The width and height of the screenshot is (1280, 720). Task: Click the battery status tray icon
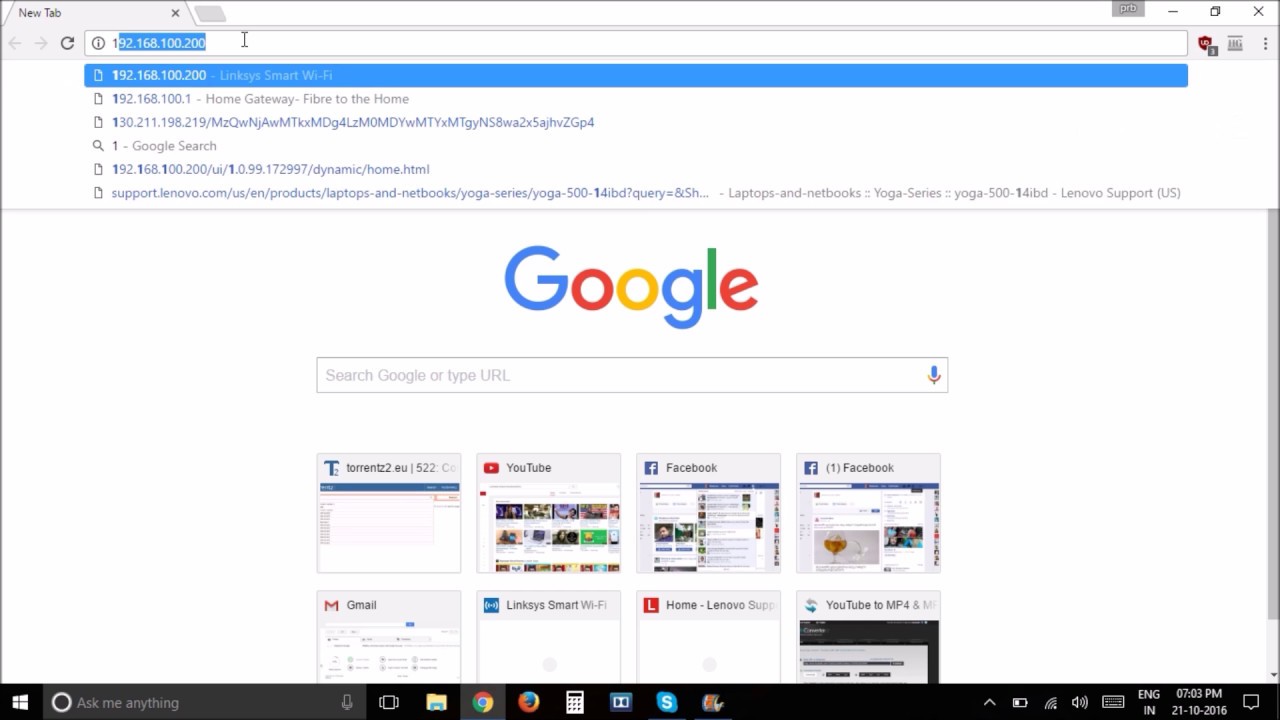[x=1020, y=702]
